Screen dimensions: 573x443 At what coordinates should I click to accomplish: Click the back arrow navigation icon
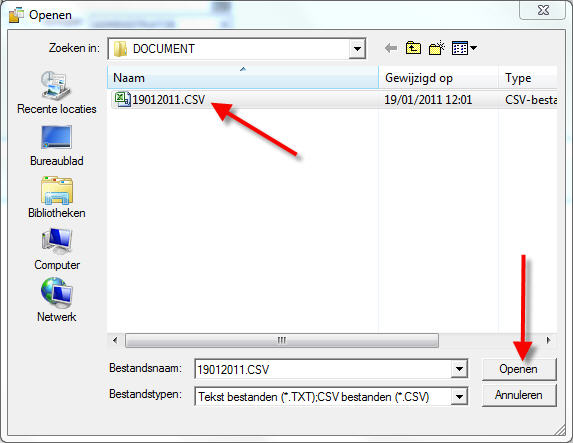(391, 48)
